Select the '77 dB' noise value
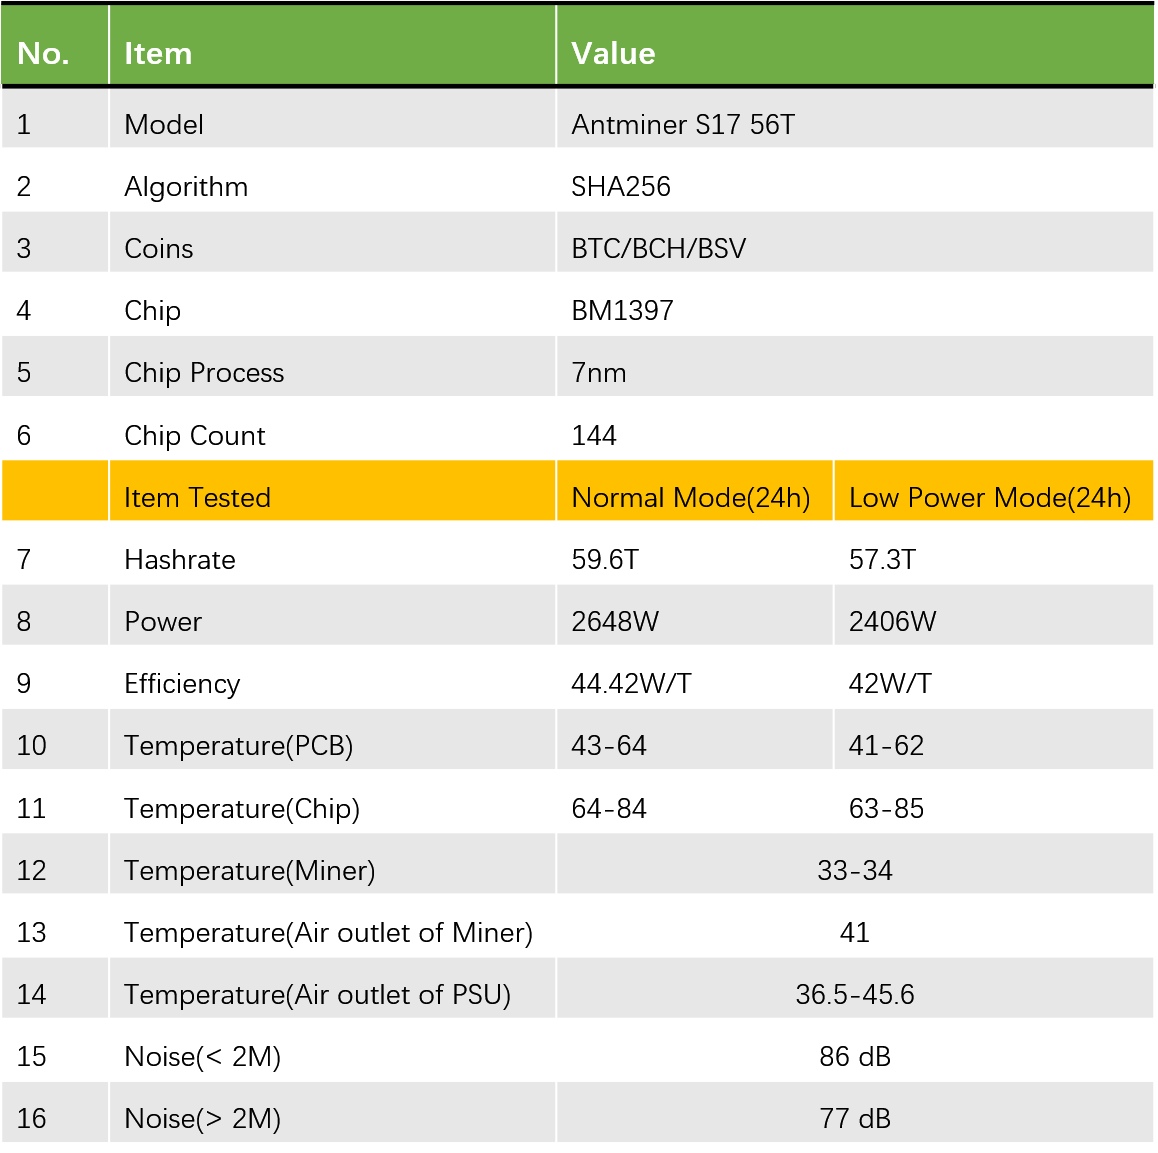 click(x=855, y=1119)
